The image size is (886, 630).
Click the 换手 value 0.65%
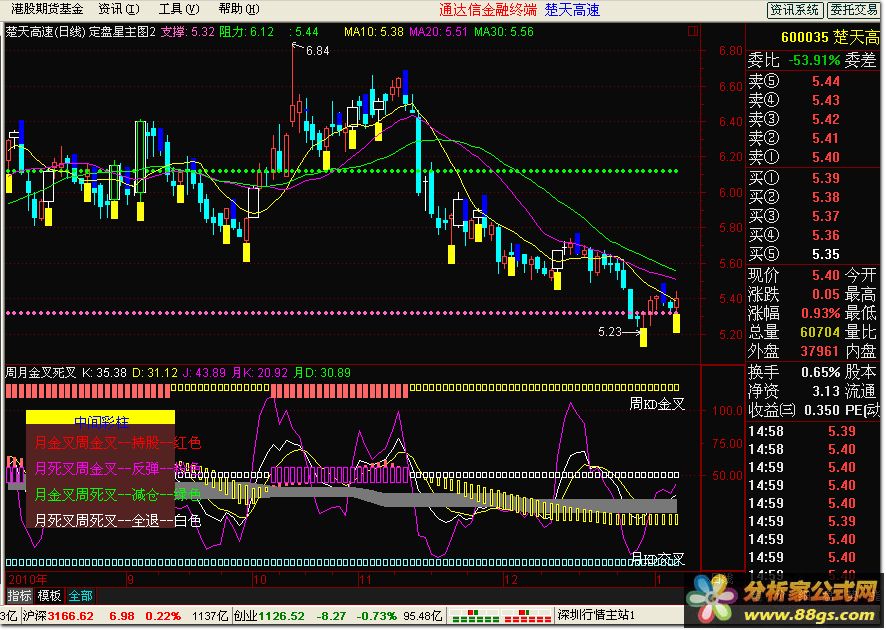tap(820, 372)
